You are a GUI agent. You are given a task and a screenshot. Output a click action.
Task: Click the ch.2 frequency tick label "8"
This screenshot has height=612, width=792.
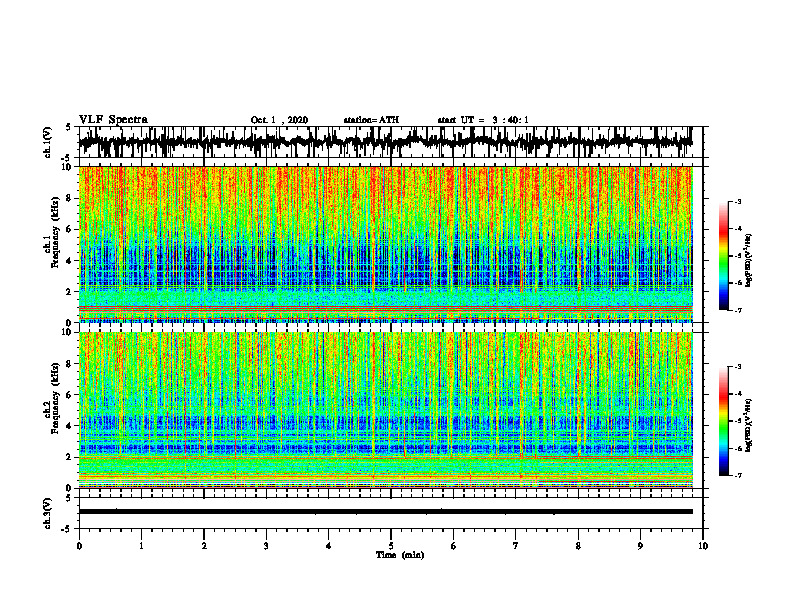[70, 364]
